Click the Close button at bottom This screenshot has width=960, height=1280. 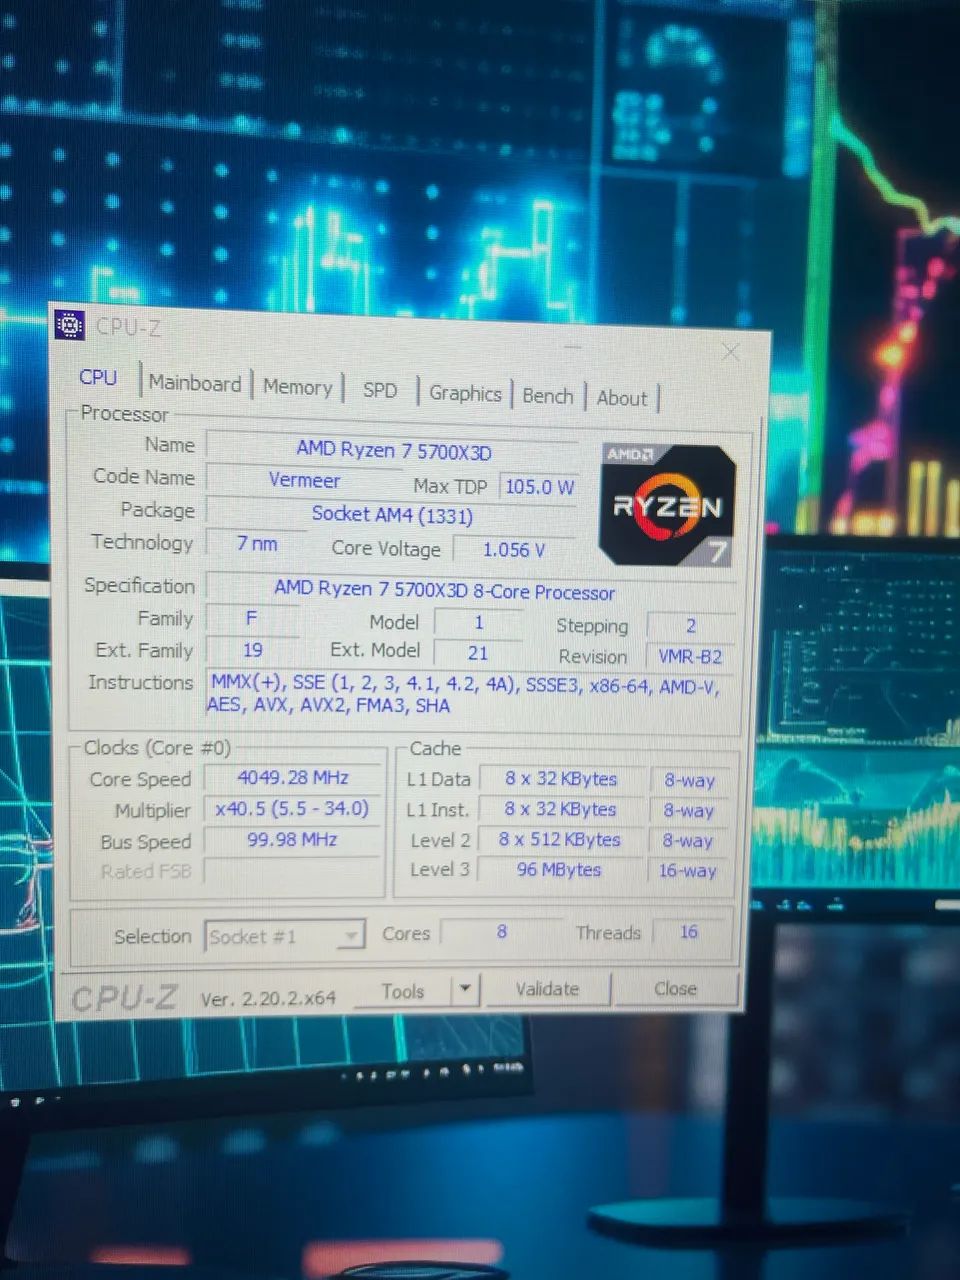(x=675, y=988)
